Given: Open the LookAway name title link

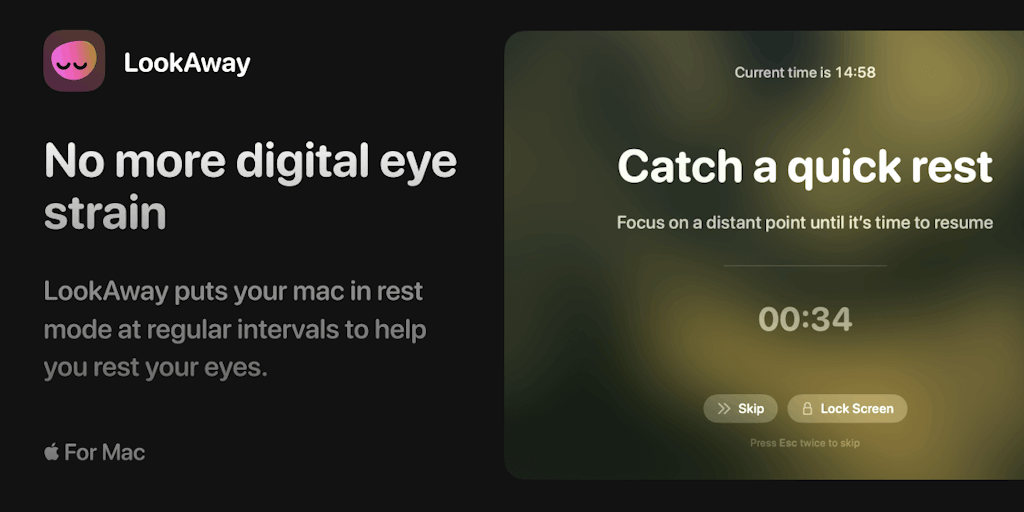Looking at the screenshot, I should 187,63.
